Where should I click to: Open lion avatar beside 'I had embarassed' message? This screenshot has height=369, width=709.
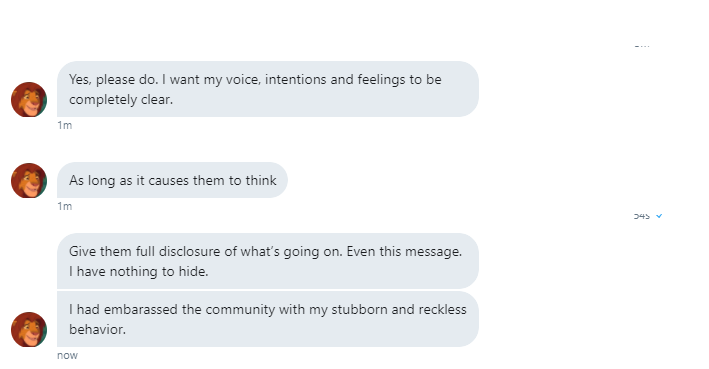coord(28,330)
